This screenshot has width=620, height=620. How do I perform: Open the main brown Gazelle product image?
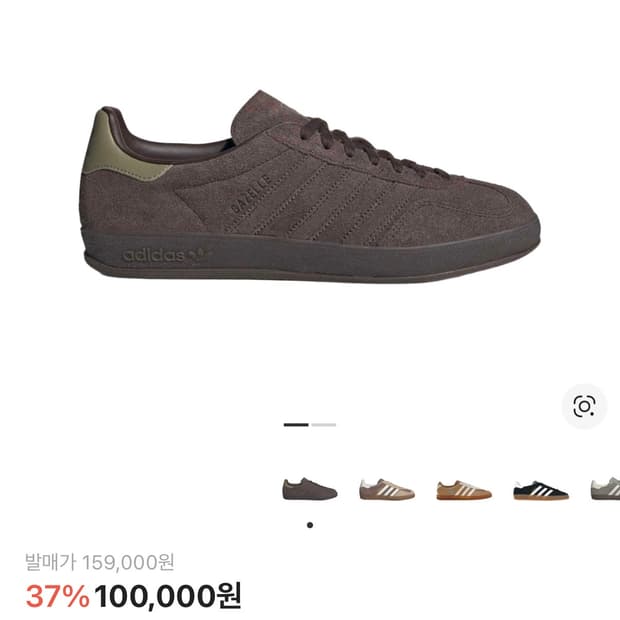(x=310, y=186)
